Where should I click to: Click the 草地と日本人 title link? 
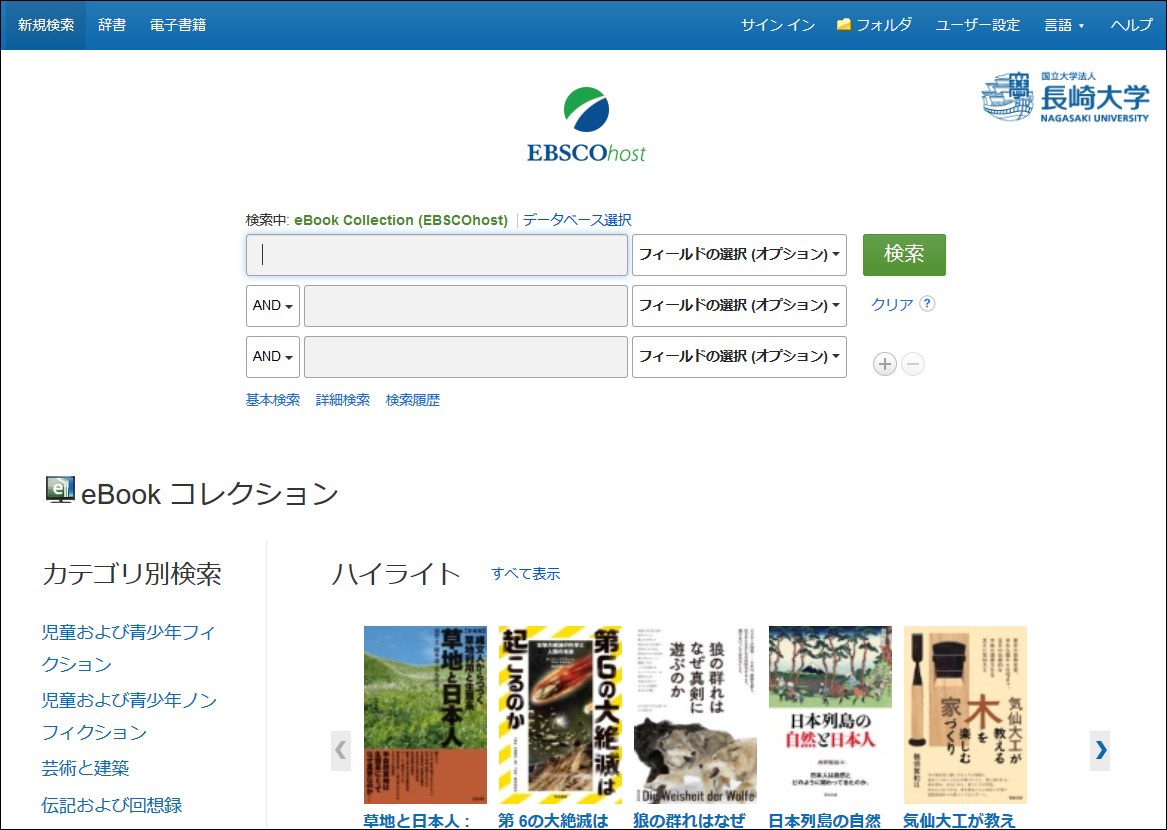[417, 820]
